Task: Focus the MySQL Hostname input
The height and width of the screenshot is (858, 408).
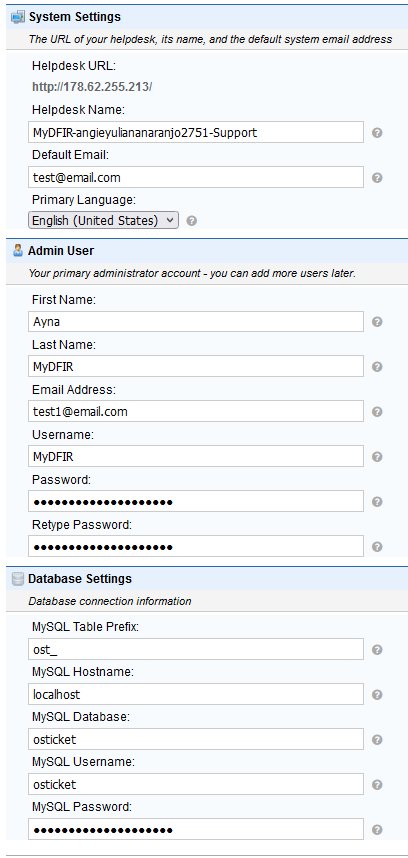Action: [x=196, y=694]
